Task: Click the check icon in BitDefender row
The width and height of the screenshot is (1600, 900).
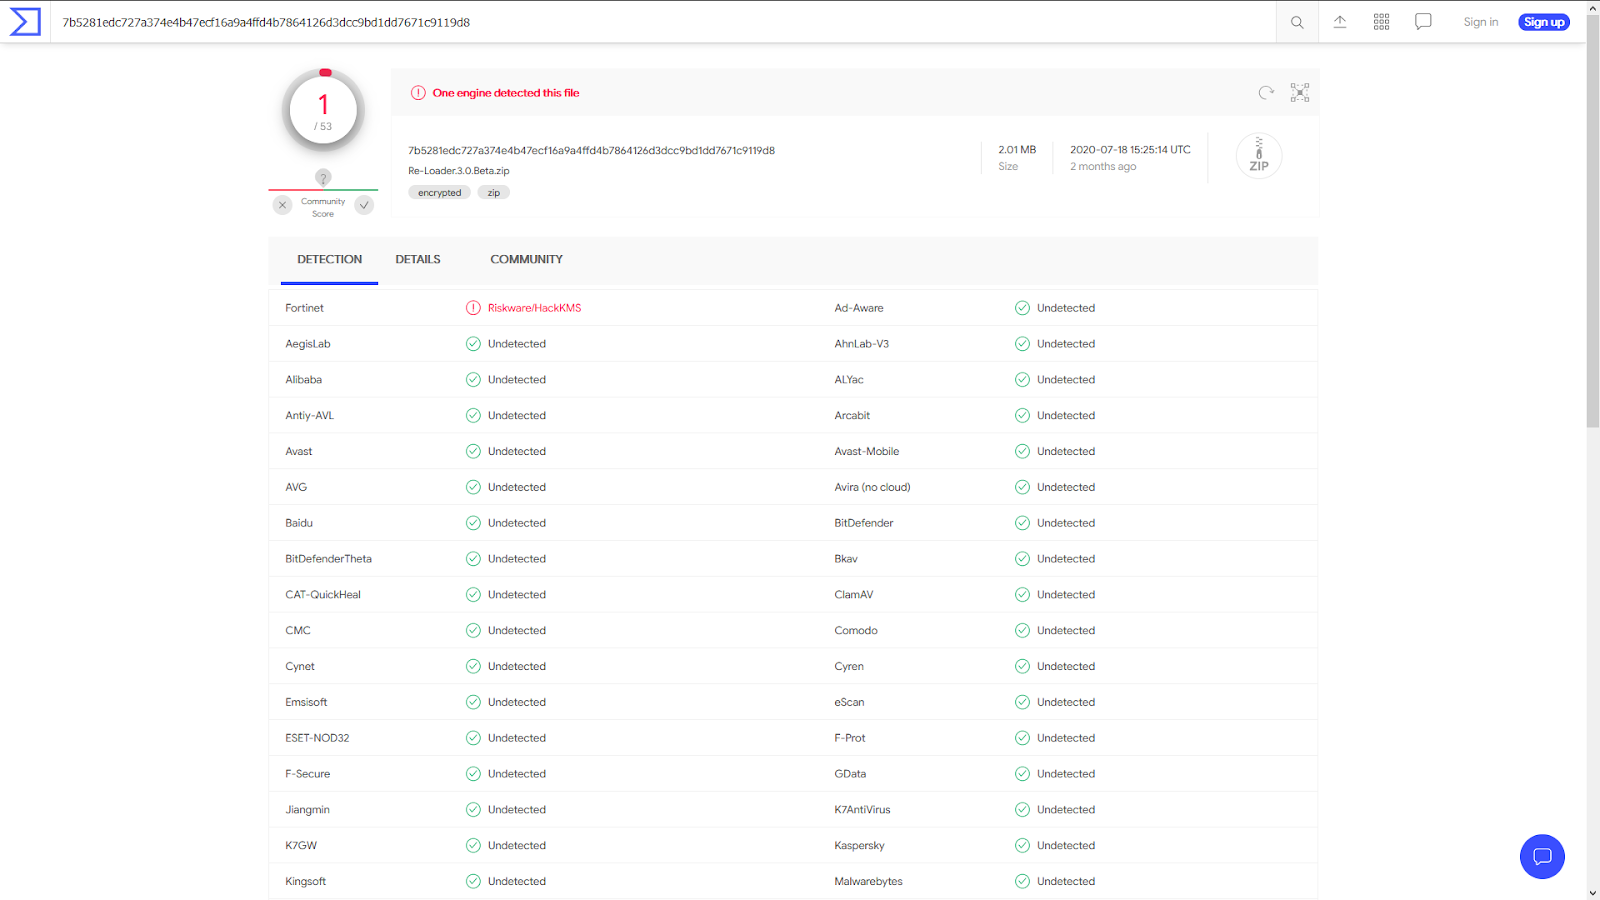Action: (x=1022, y=523)
